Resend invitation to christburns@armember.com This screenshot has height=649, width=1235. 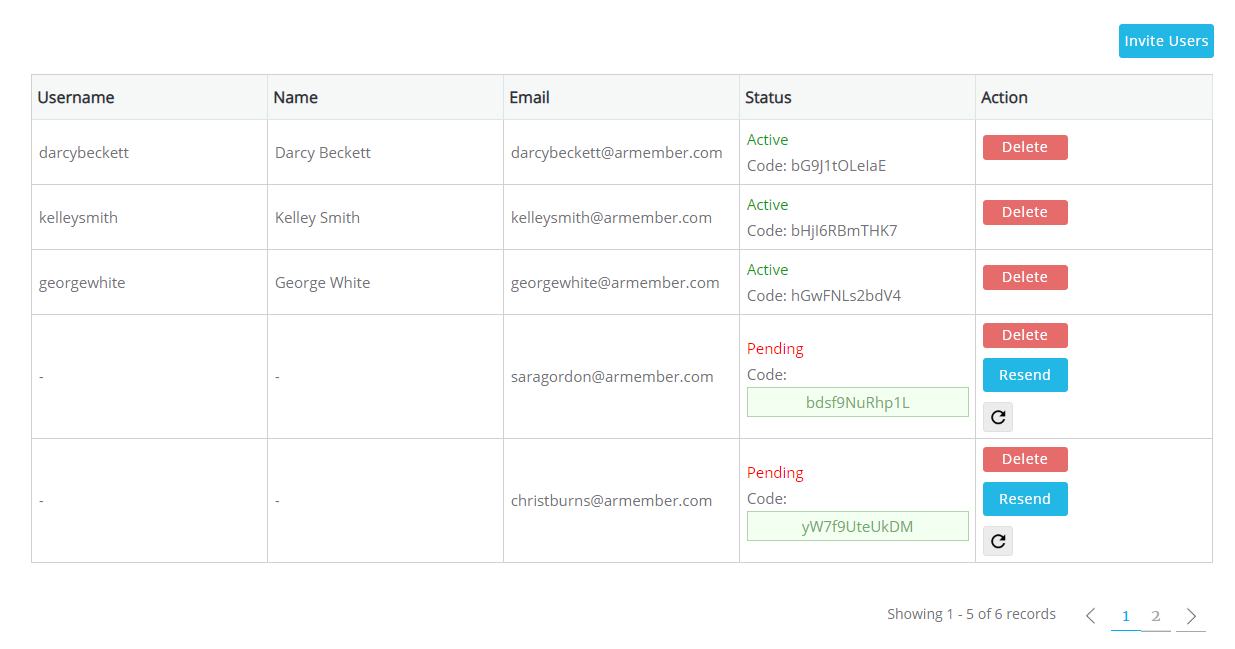[1025, 499]
